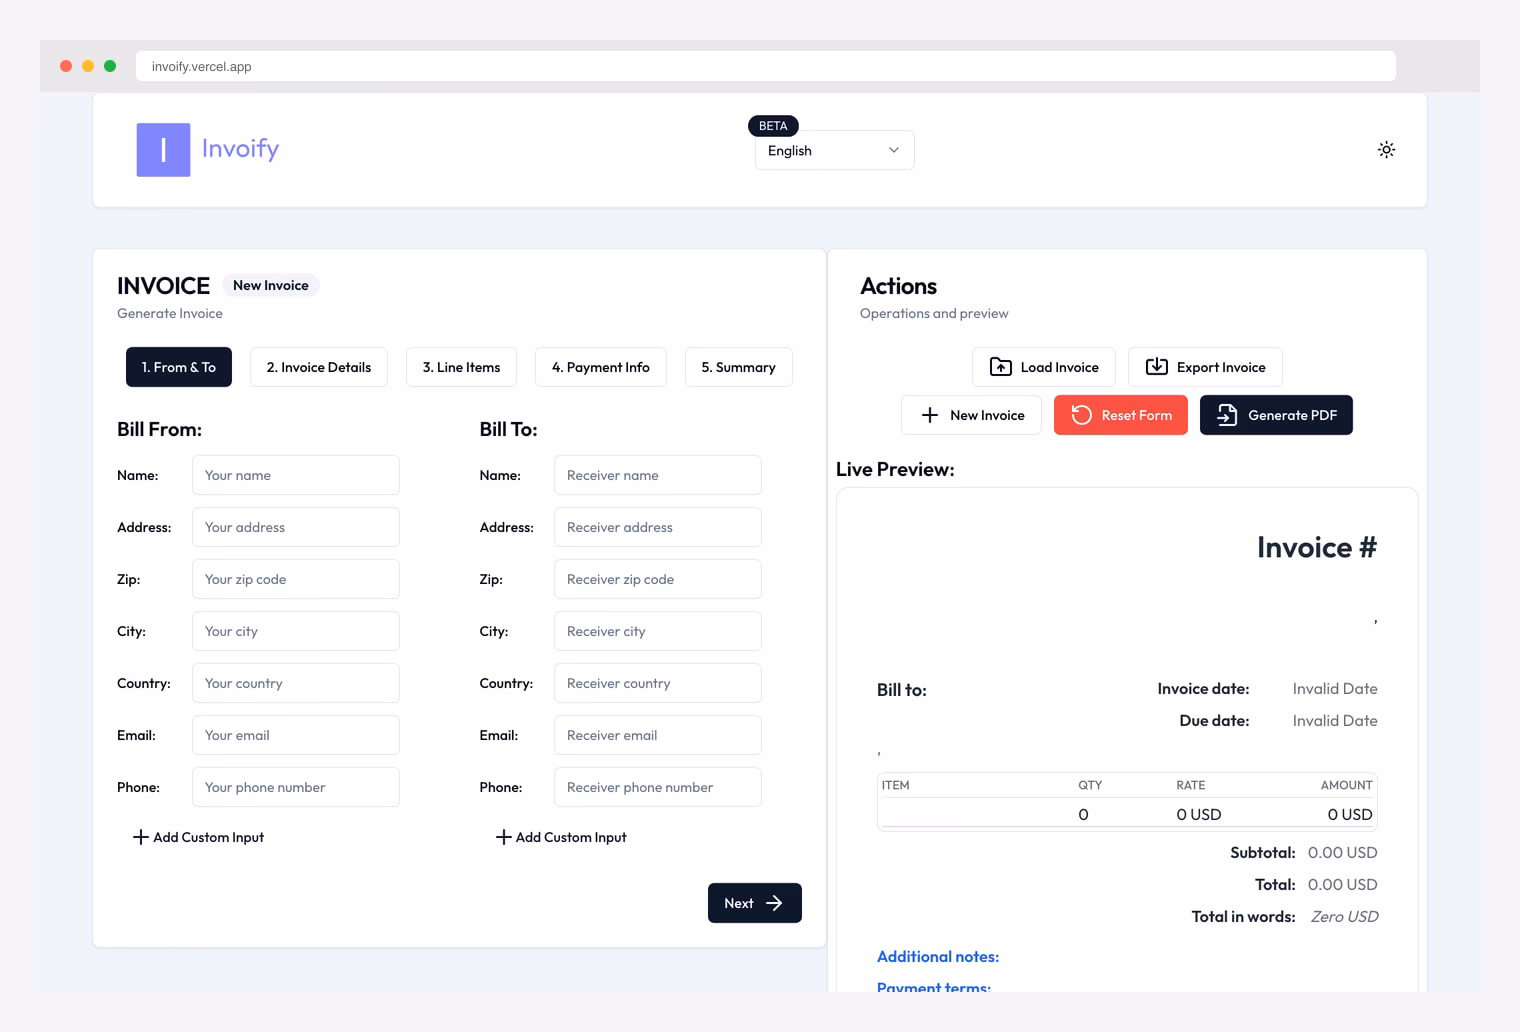Start a New Invoice from Actions panel
Image resolution: width=1520 pixels, height=1032 pixels.
tap(971, 415)
